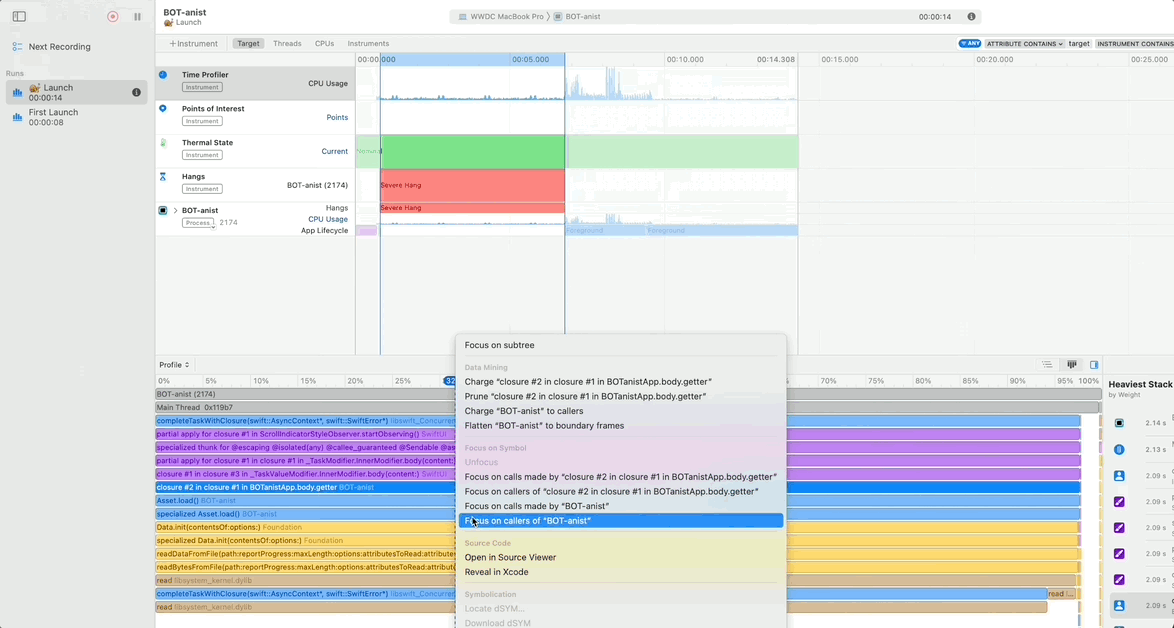Click the Thermal State thermometer icon
This screenshot has height=628, width=1174.
[162, 142]
